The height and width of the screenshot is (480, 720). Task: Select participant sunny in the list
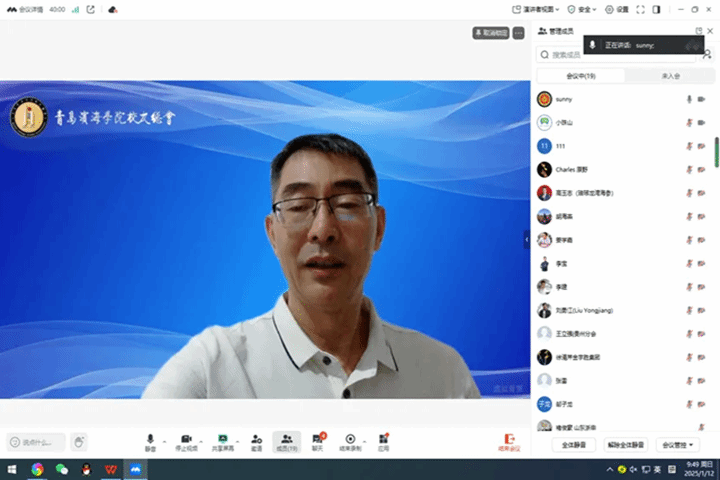click(x=622, y=99)
